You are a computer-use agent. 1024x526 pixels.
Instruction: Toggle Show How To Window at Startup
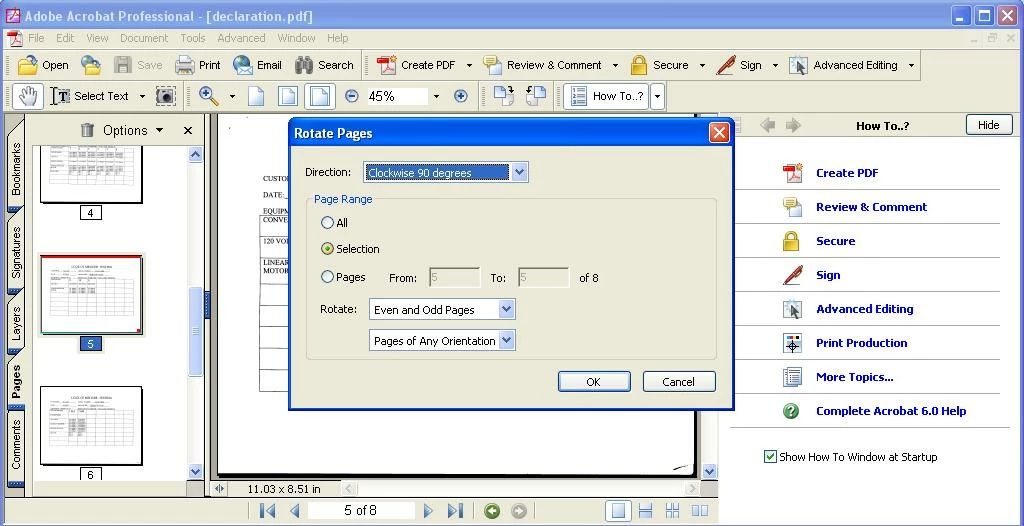coord(770,457)
